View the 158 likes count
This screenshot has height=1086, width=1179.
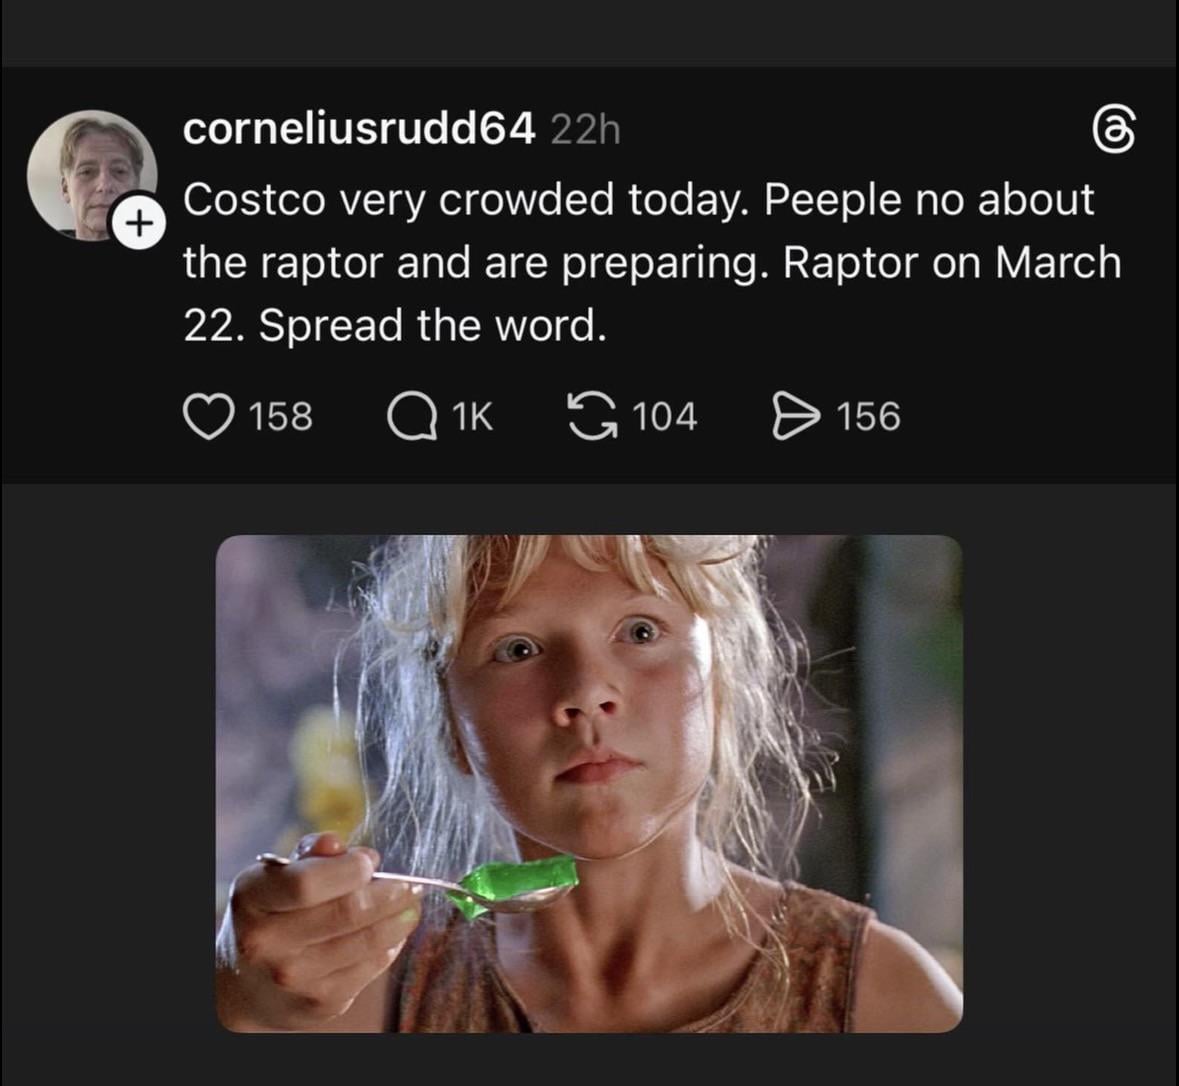pos(280,416)
